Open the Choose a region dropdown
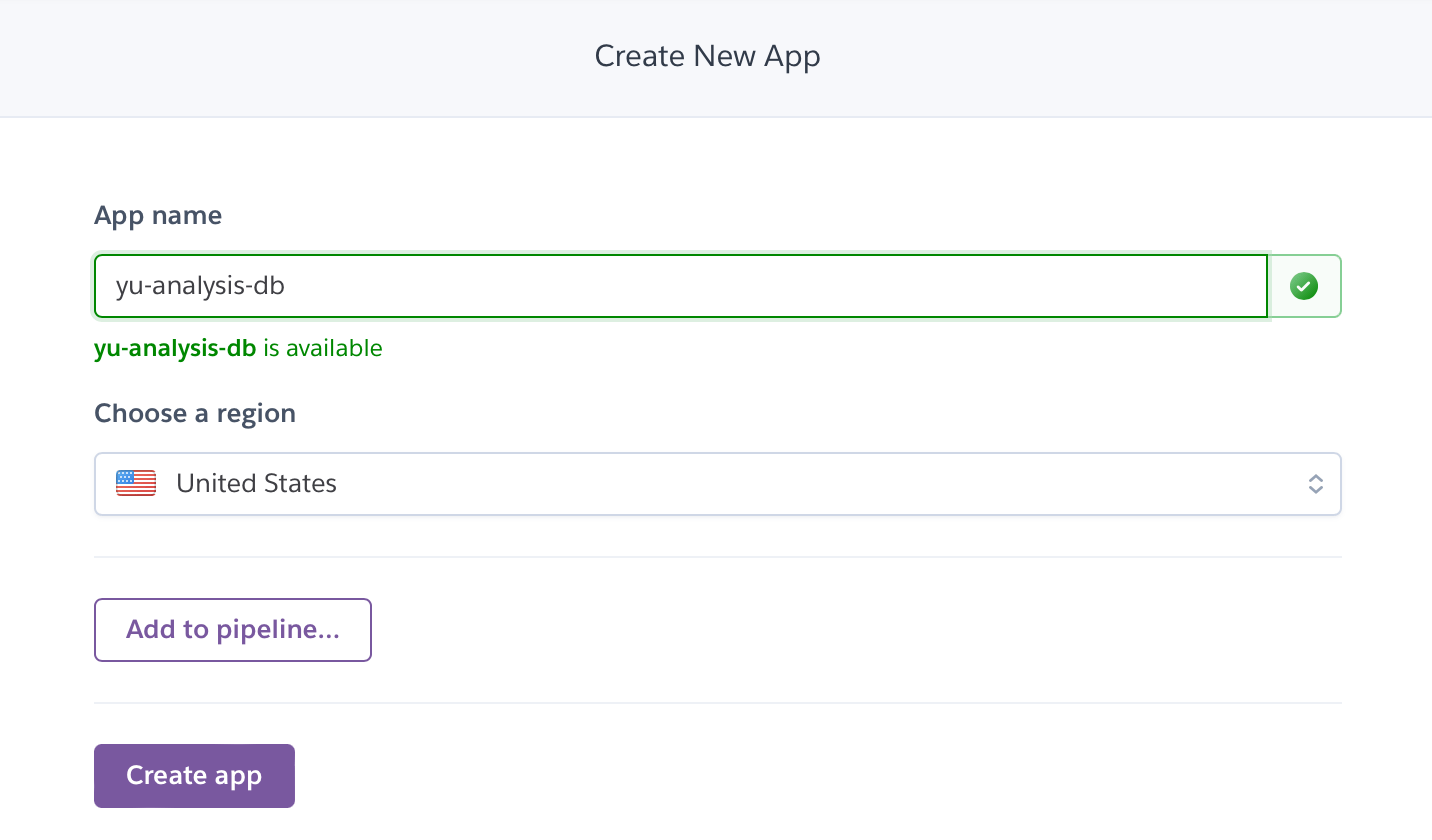The width and height of the screenshot is (1432, 840). (717, 484)
